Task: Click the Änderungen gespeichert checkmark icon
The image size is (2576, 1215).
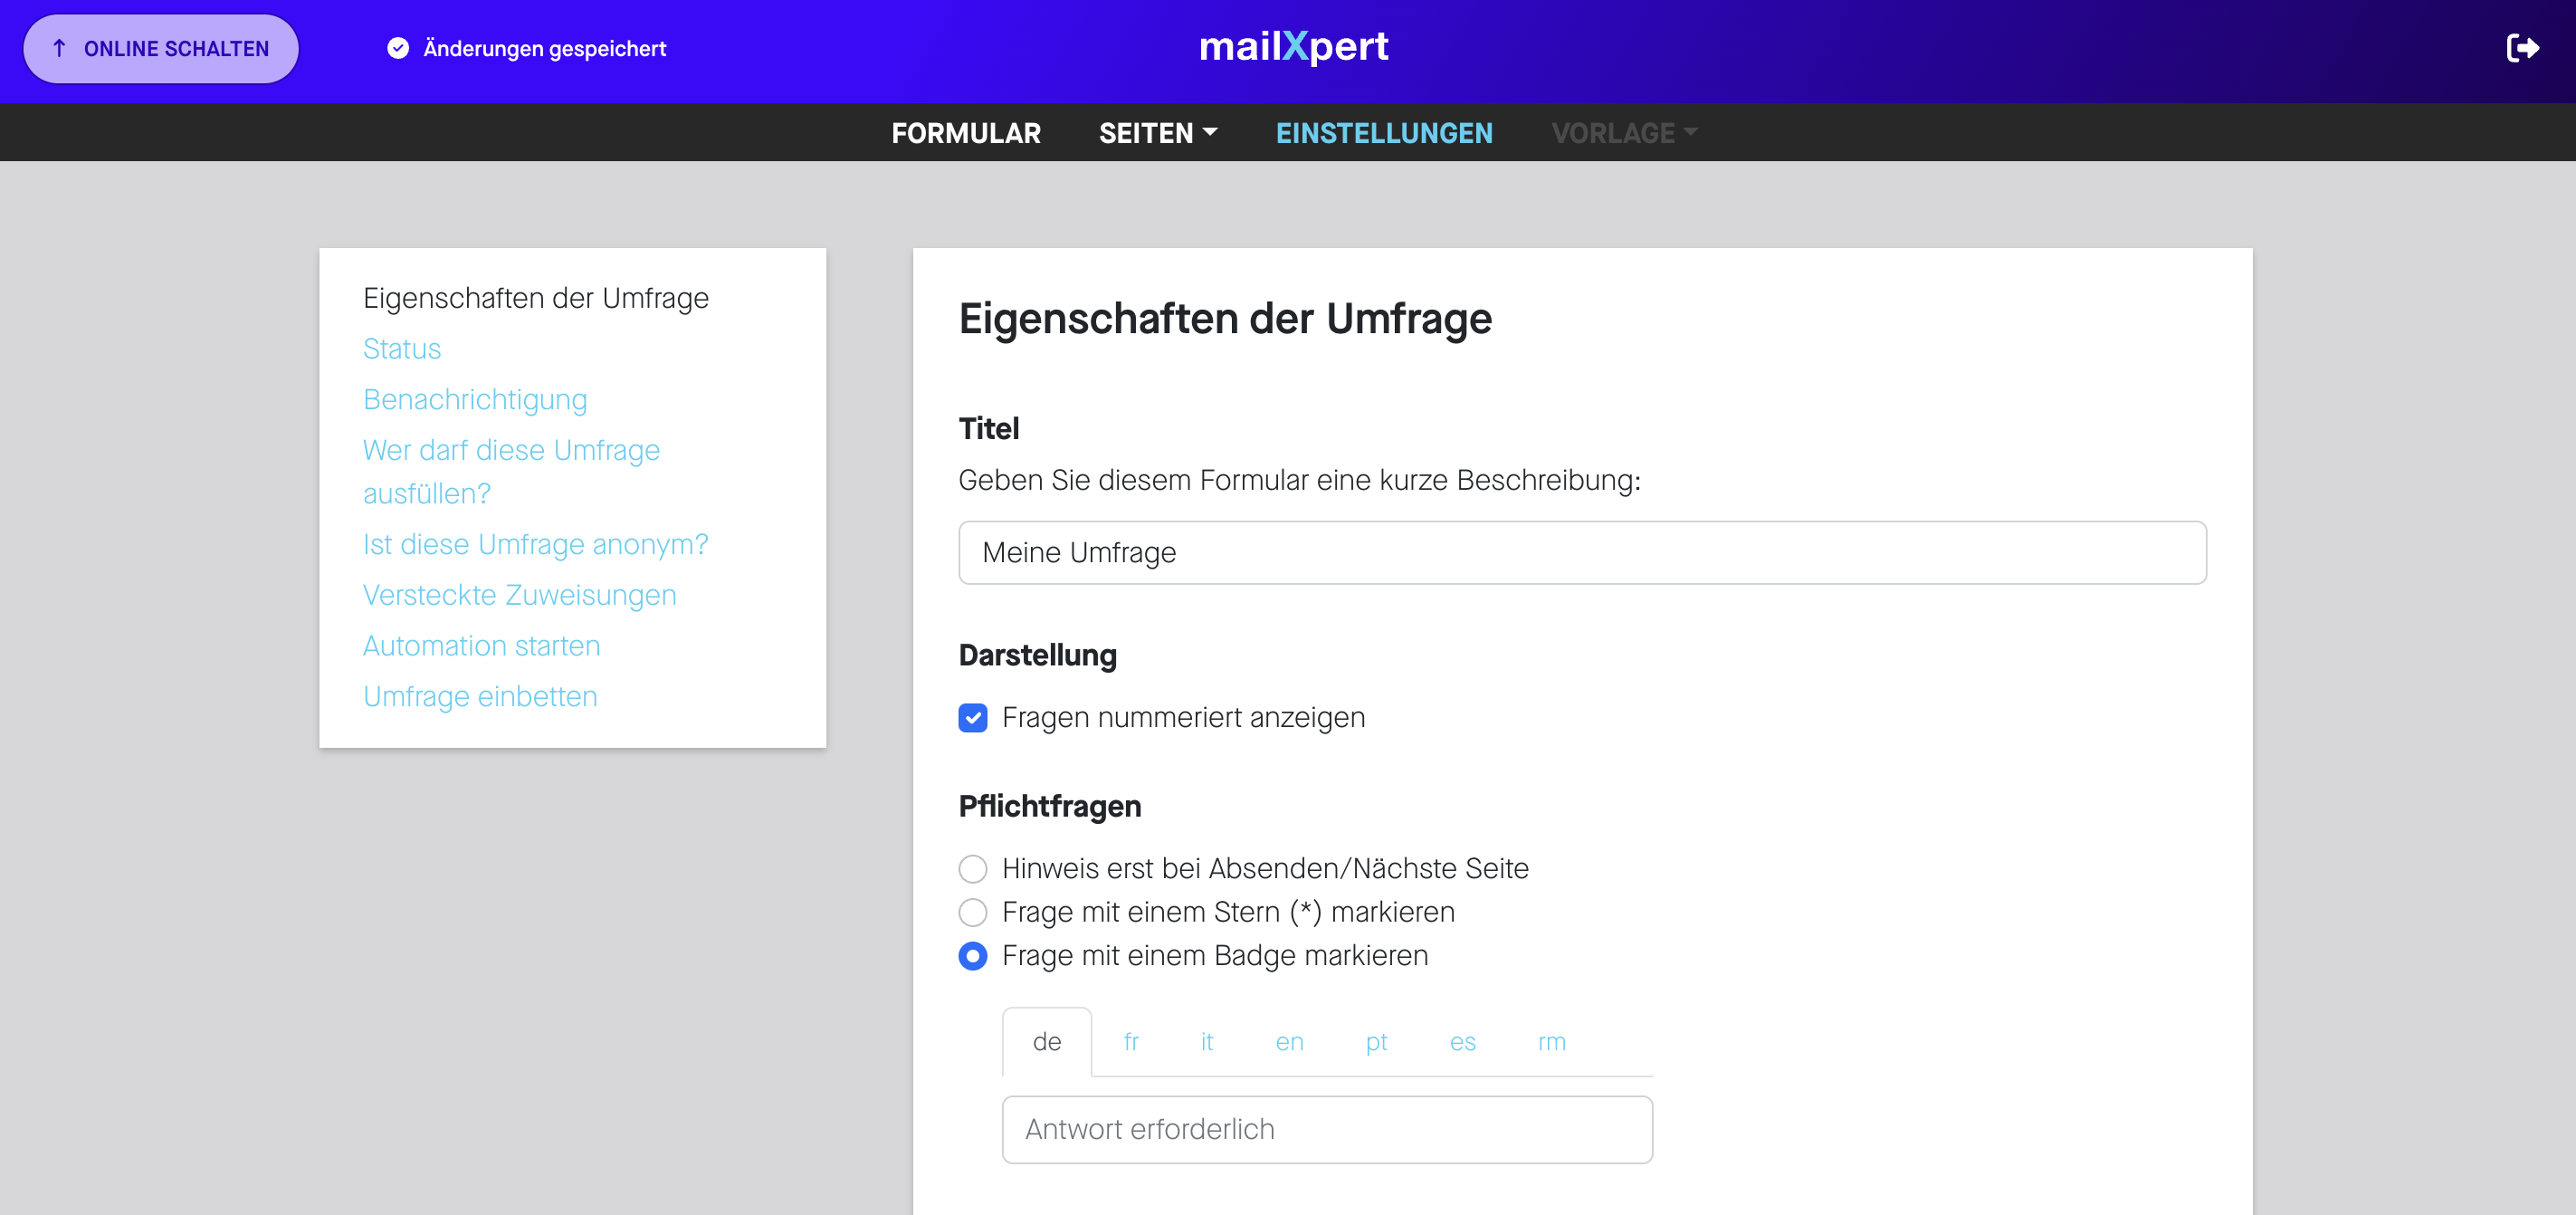Action: pyautogui.click(x=398, y=48)
